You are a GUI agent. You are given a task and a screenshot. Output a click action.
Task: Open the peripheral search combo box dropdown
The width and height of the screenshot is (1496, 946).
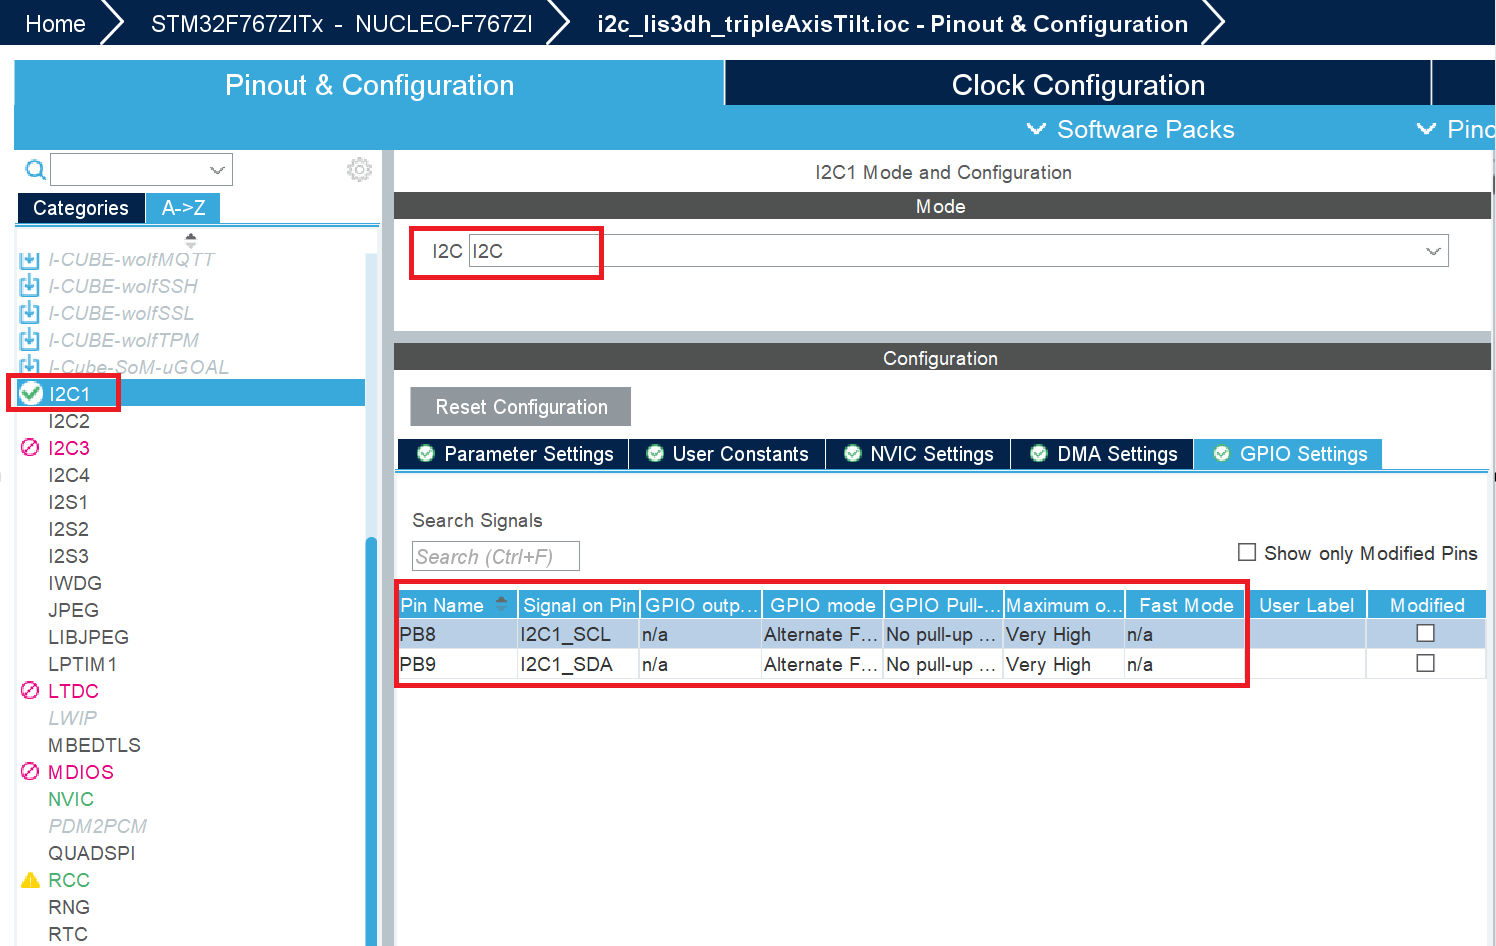click(x=216, y=170)
